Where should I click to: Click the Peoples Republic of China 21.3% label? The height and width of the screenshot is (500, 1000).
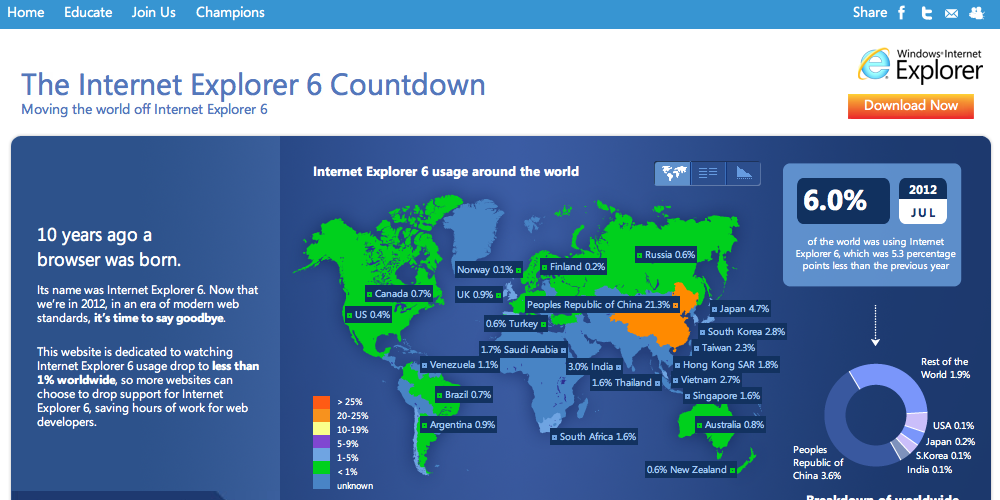[x=598, y=305]
